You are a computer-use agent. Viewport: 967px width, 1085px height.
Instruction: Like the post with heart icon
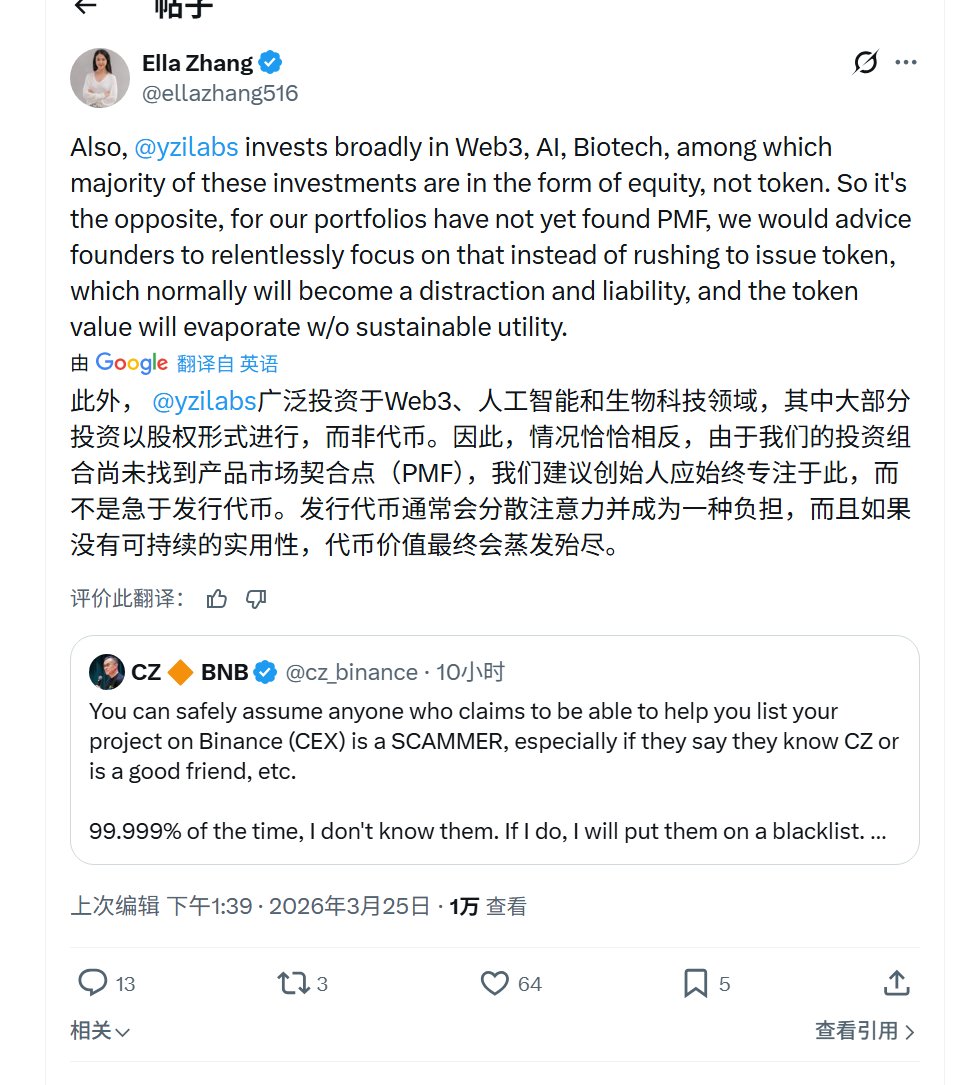coord(495,983)
